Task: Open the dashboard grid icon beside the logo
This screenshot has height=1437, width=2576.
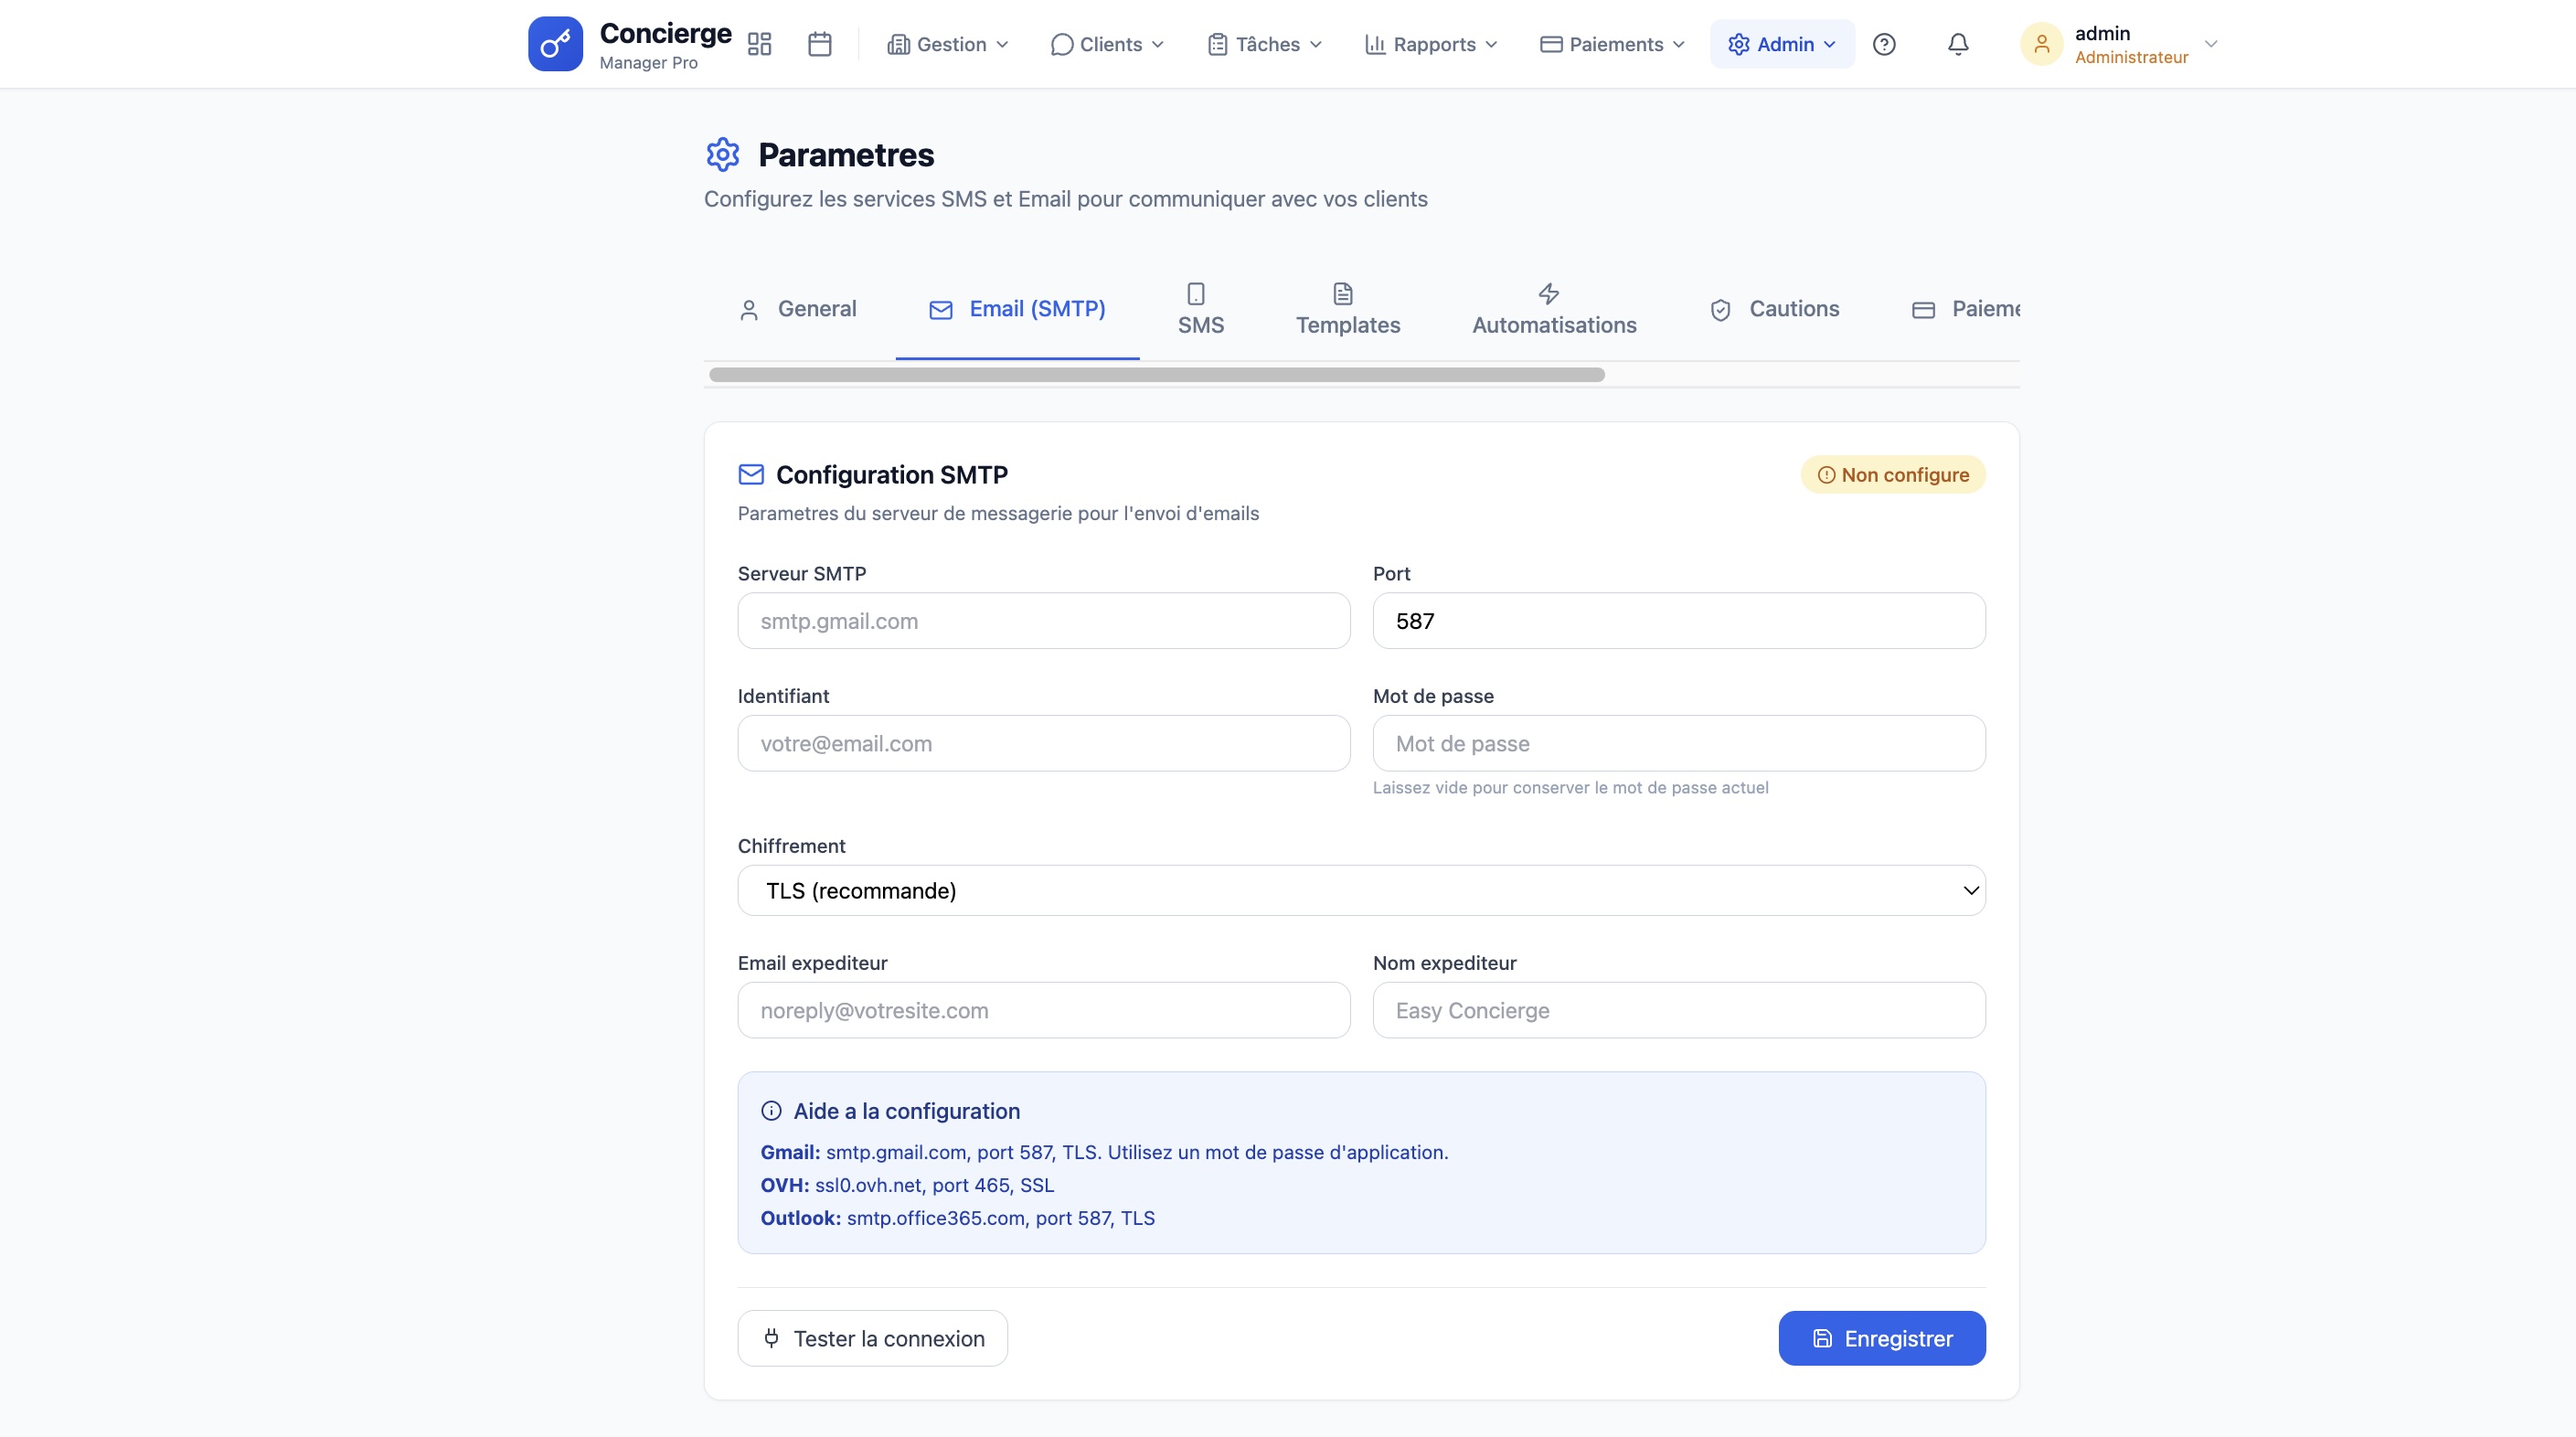Action: click(760, 43)
